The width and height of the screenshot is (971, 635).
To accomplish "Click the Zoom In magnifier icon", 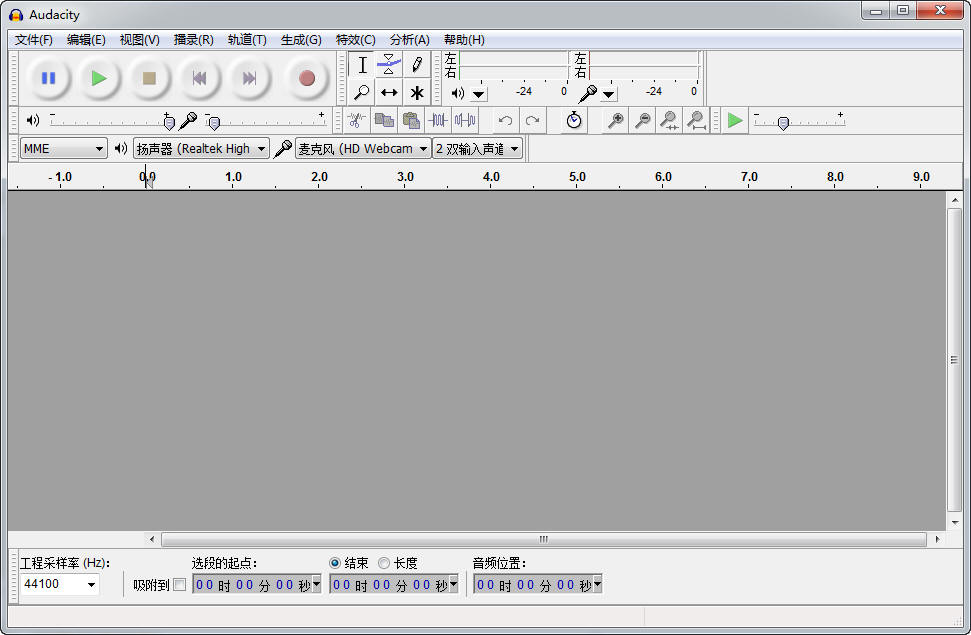I will [616, 120].
